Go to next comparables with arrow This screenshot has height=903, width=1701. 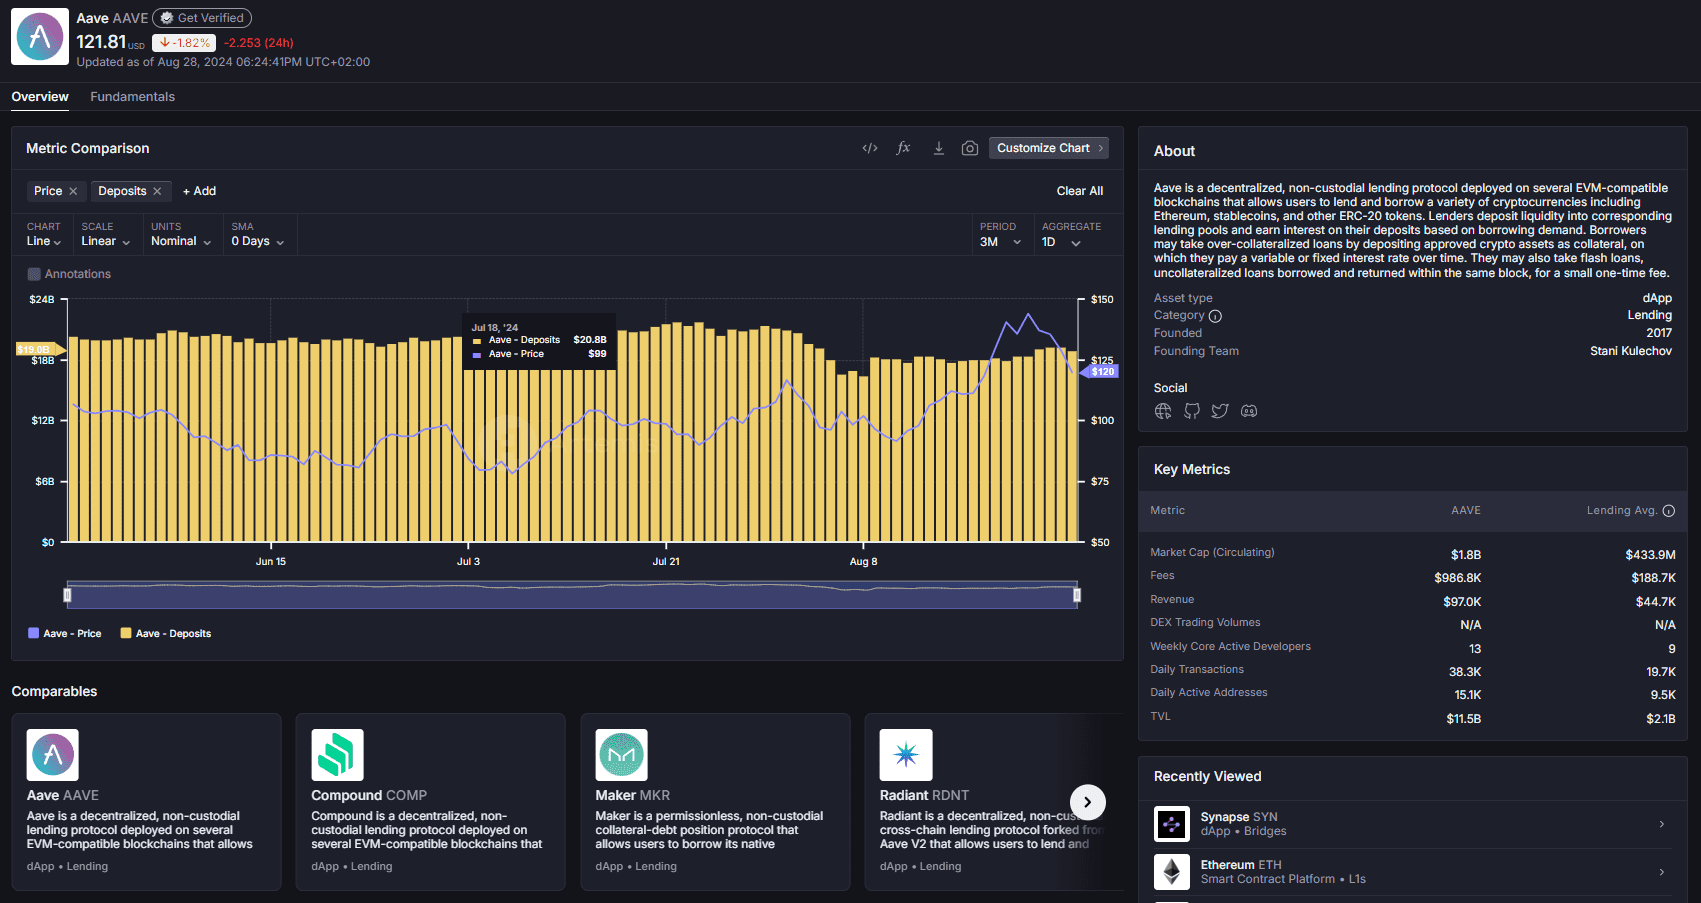coord(1088,802)
